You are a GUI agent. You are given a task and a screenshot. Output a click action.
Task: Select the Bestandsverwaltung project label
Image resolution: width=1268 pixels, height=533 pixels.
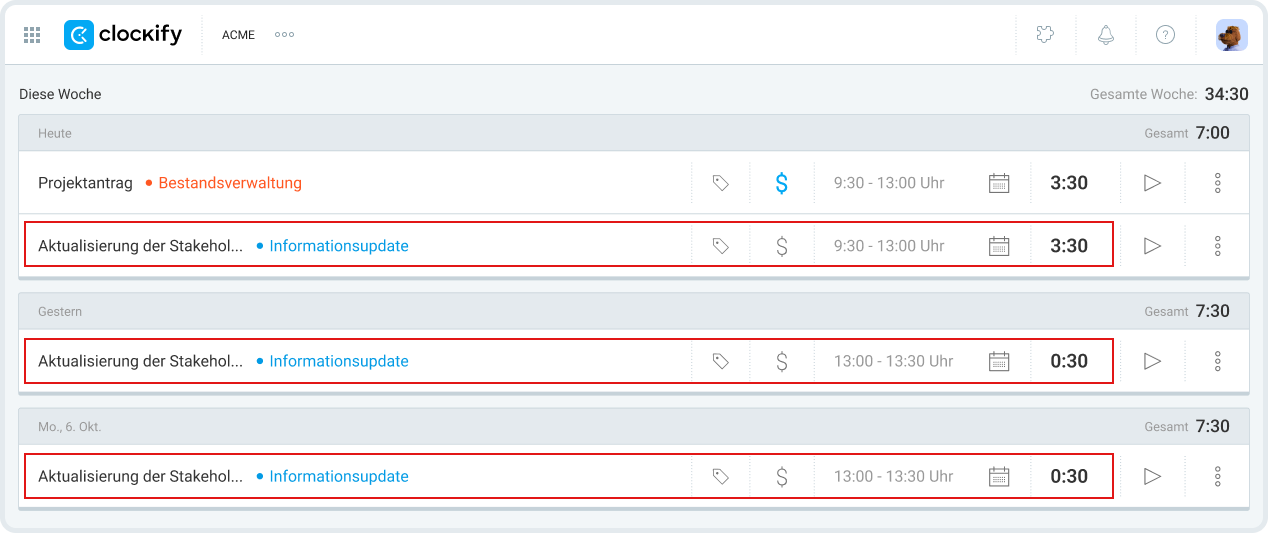(x=230, y=183)
